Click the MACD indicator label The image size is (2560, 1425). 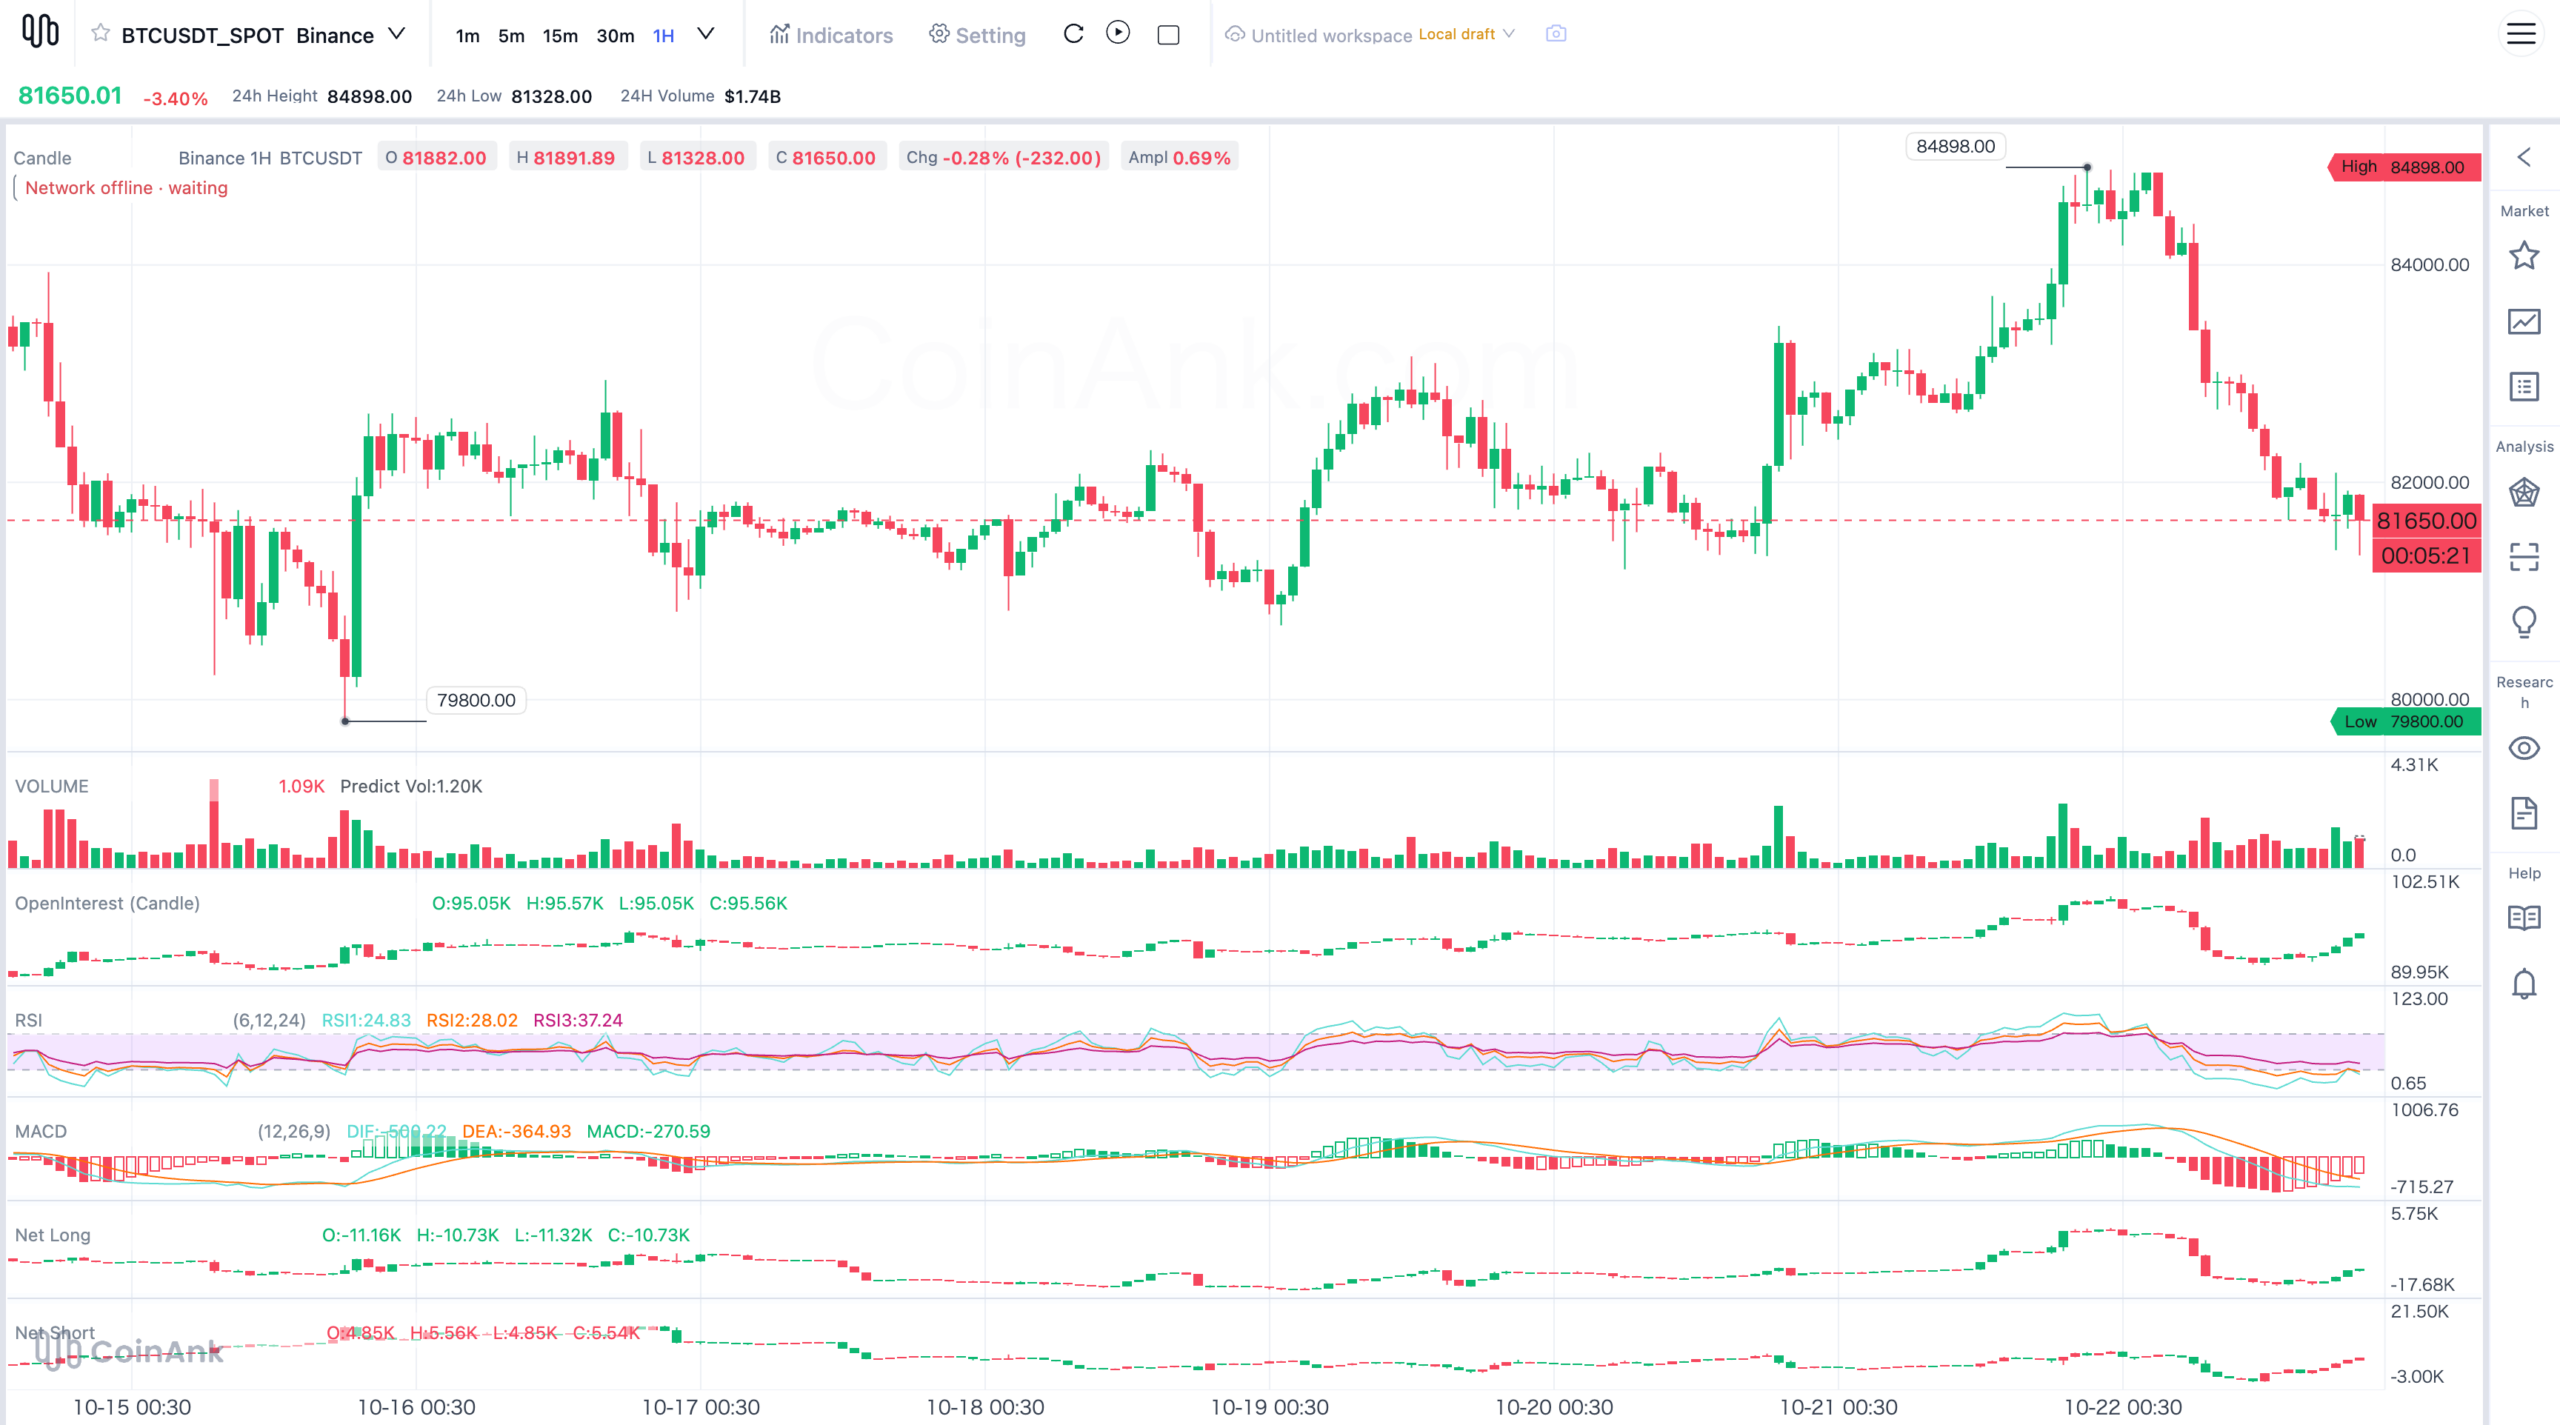41,1131
